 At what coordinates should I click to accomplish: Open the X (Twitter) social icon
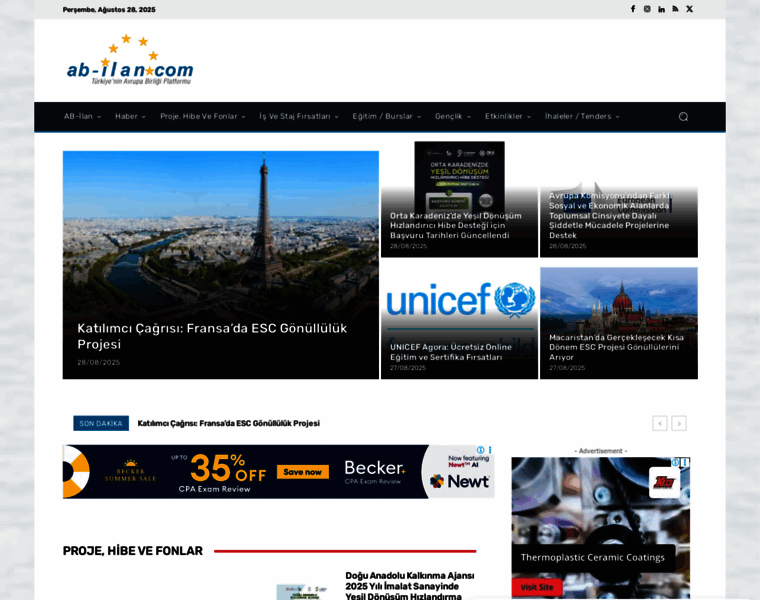689,9
